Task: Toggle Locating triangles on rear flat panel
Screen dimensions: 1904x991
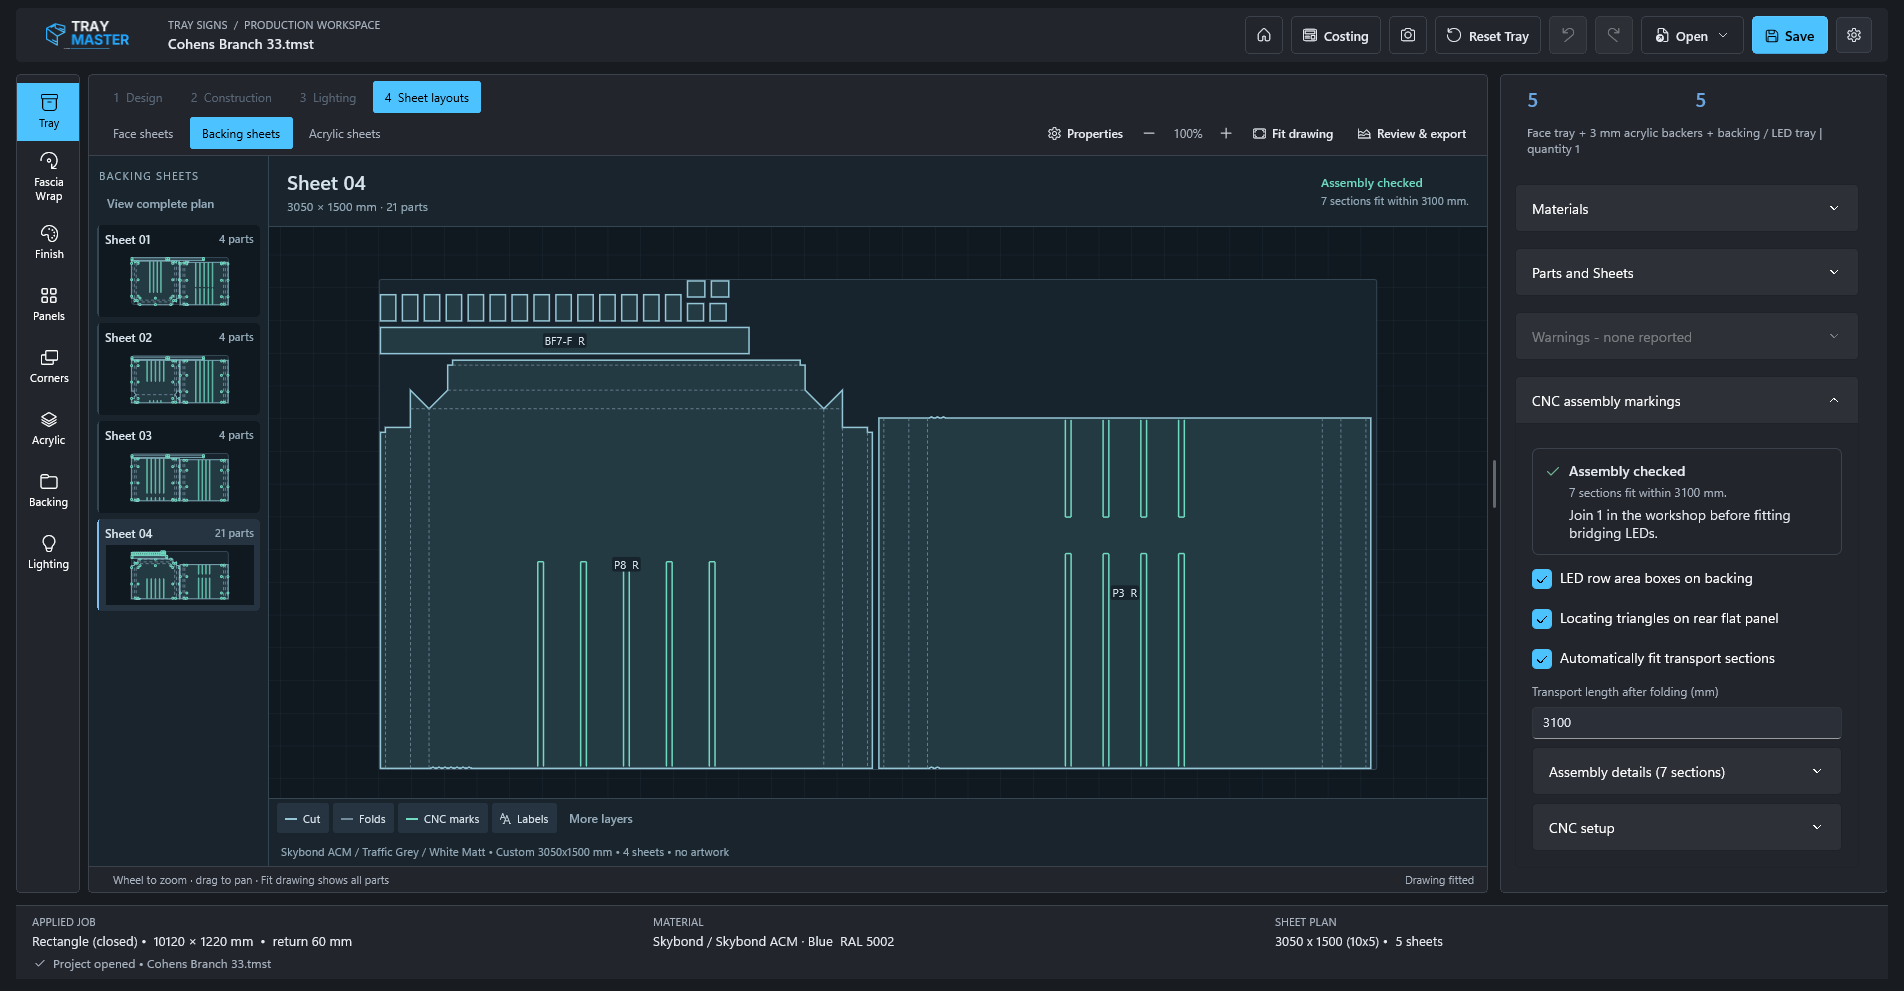Action: 1542,619
